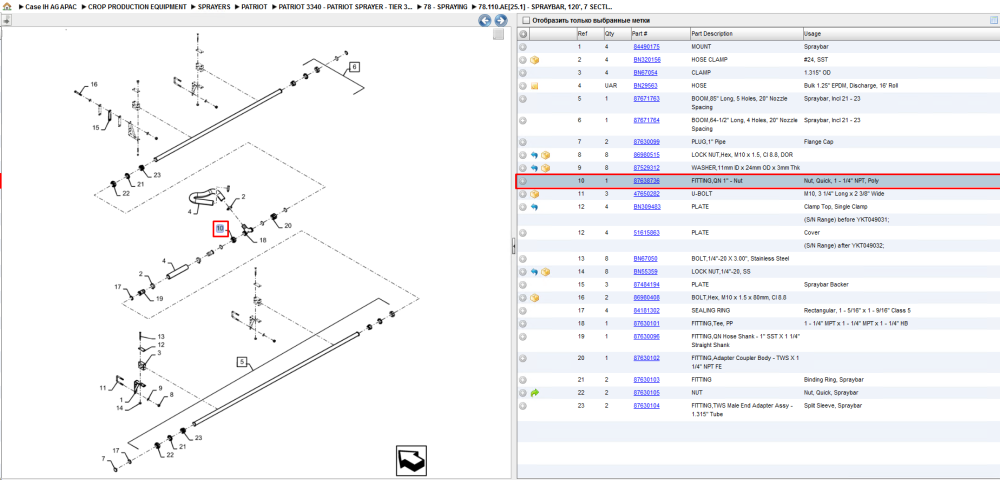Add highlighted FITTING row 10 via plus icon
The height and width of the screenshot is (480, 1000).
(523, 181)
